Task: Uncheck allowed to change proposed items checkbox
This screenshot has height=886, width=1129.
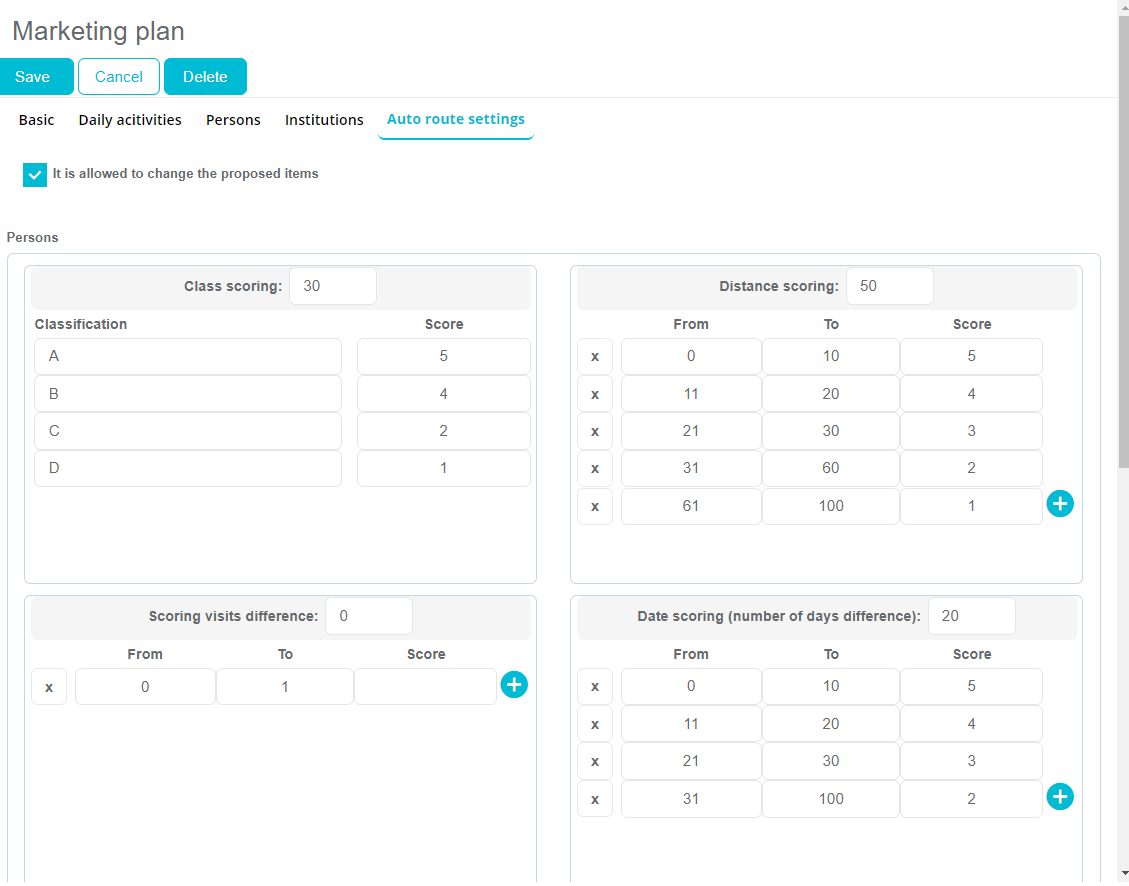Action: click(x=35, y=175)
